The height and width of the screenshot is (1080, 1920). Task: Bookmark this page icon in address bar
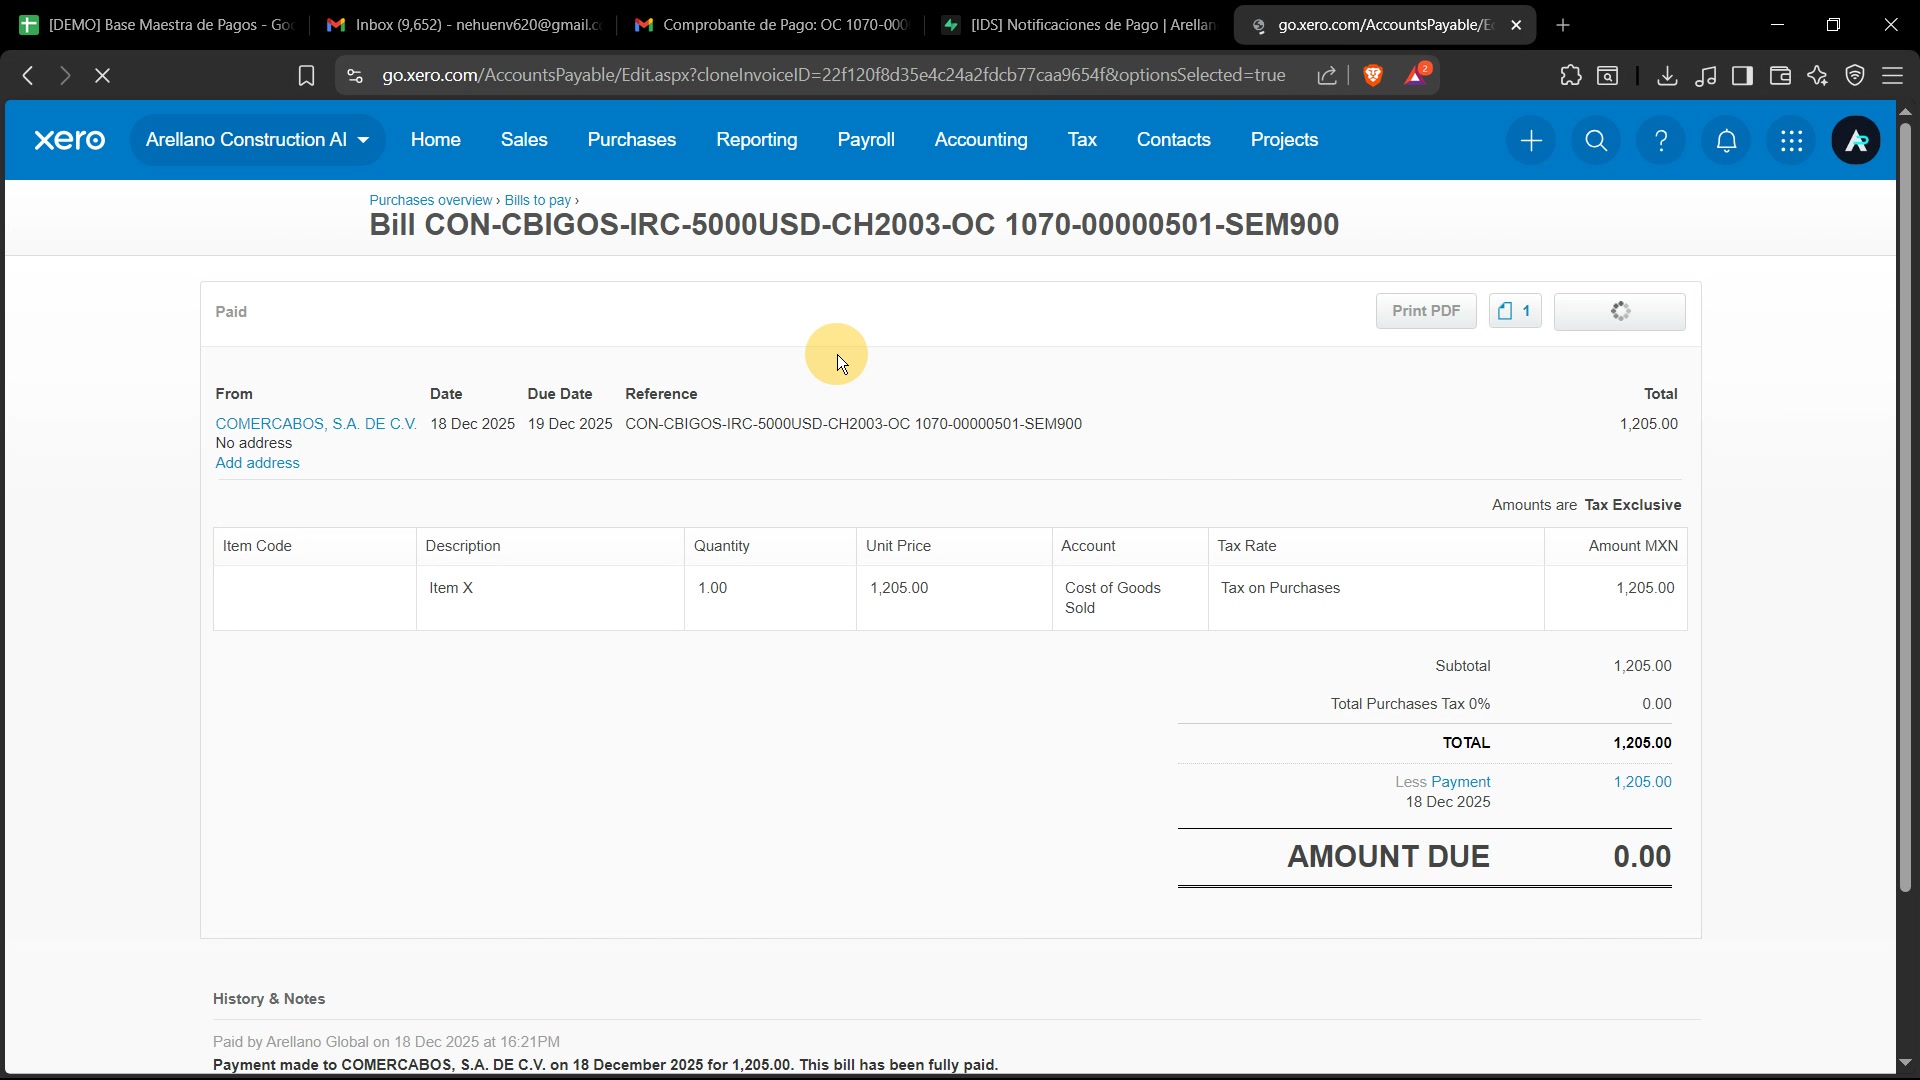[306, 75]
